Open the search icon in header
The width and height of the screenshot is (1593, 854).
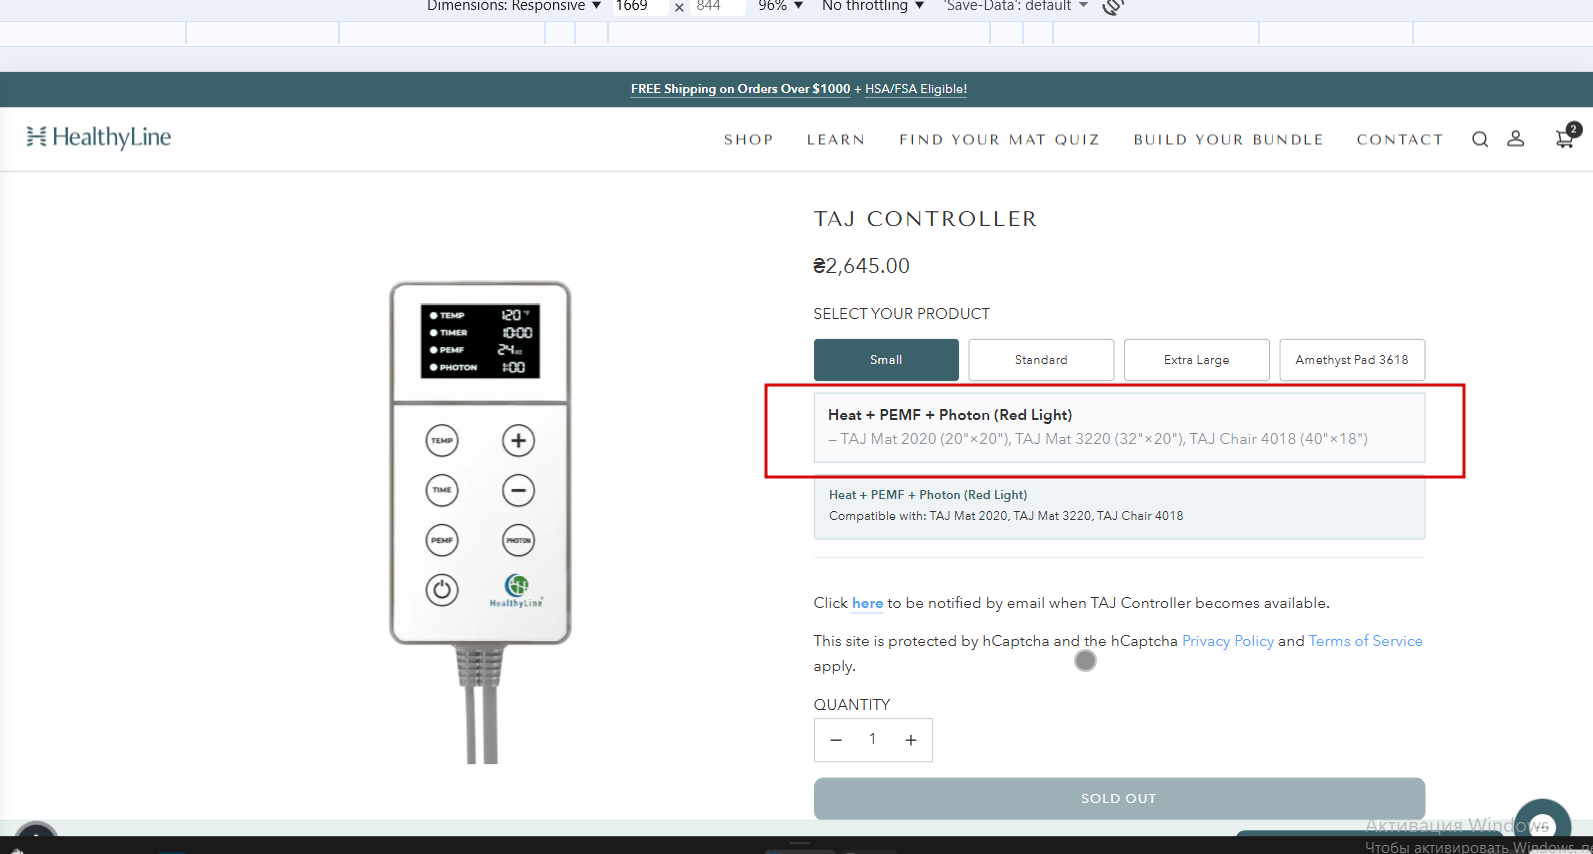coord(1480,139)
